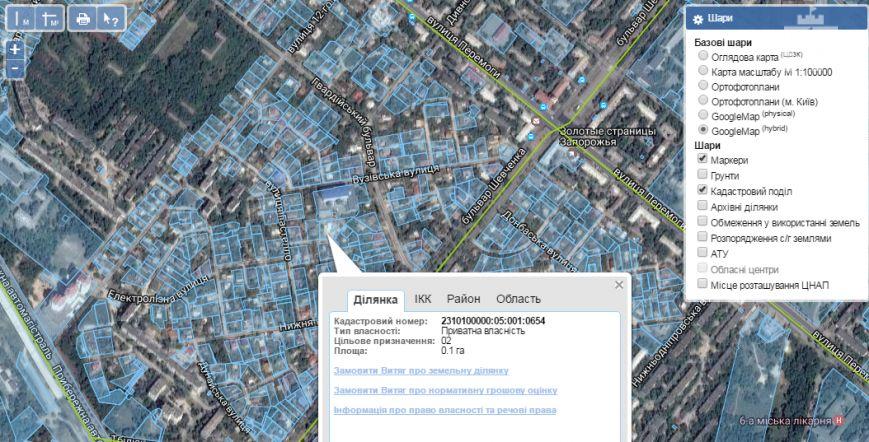869x442 pixels.
Task: Open Замовити Витяг про земельну ділянку link
Action: click(421, 370)
